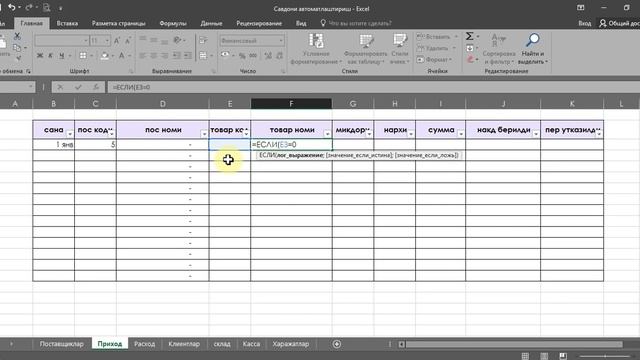Toggle underline Ч formatting

(62, 56)
